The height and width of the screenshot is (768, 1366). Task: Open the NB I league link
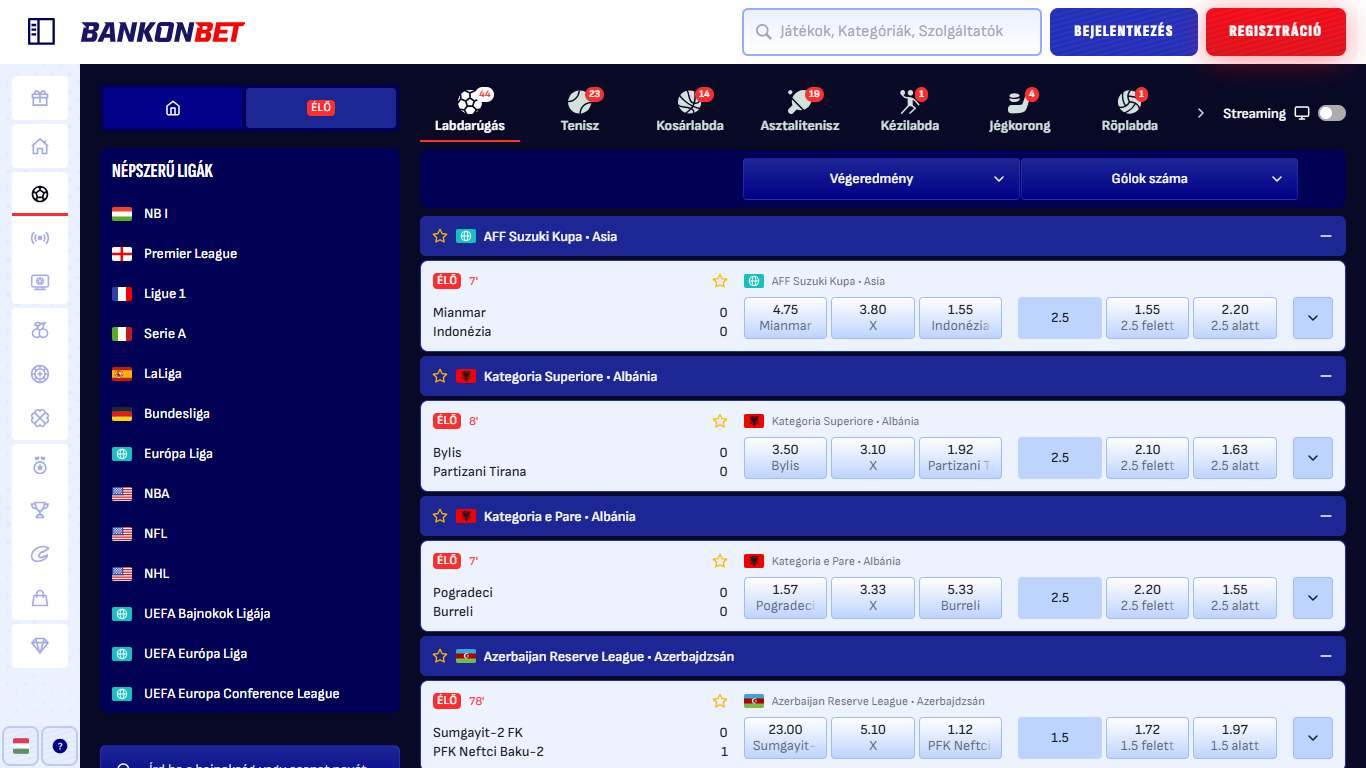(x=156, y=213)
